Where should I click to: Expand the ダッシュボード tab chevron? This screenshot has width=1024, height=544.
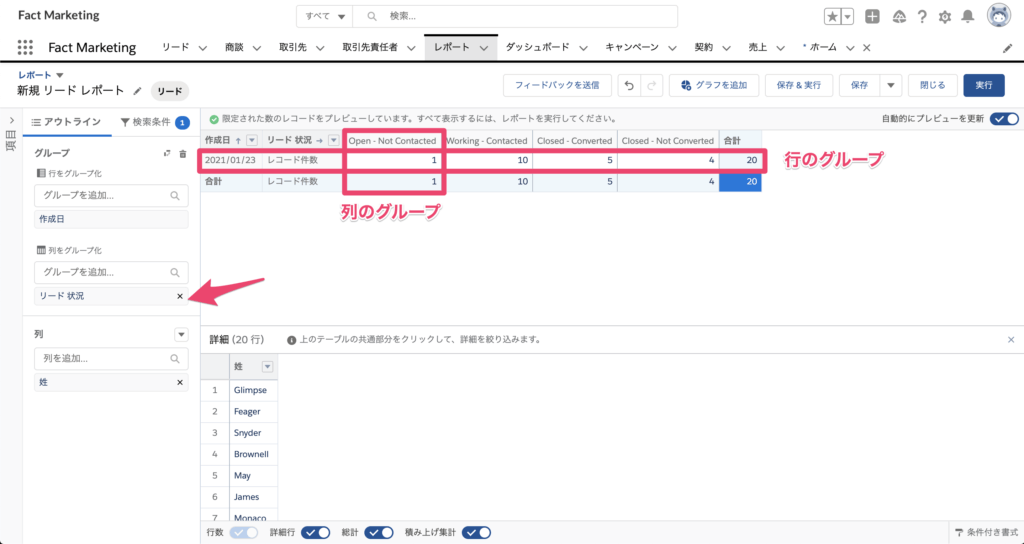[x=583, y=48]
